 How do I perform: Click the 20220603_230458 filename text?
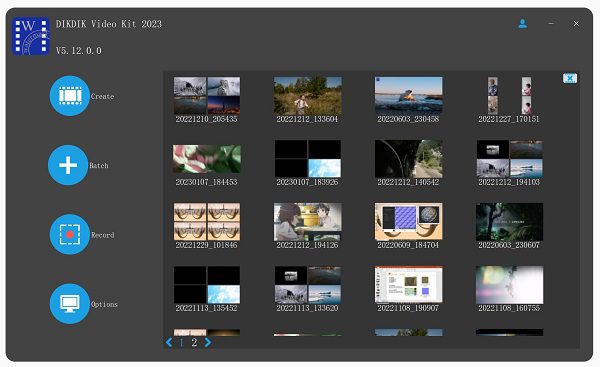pos(408,119)
